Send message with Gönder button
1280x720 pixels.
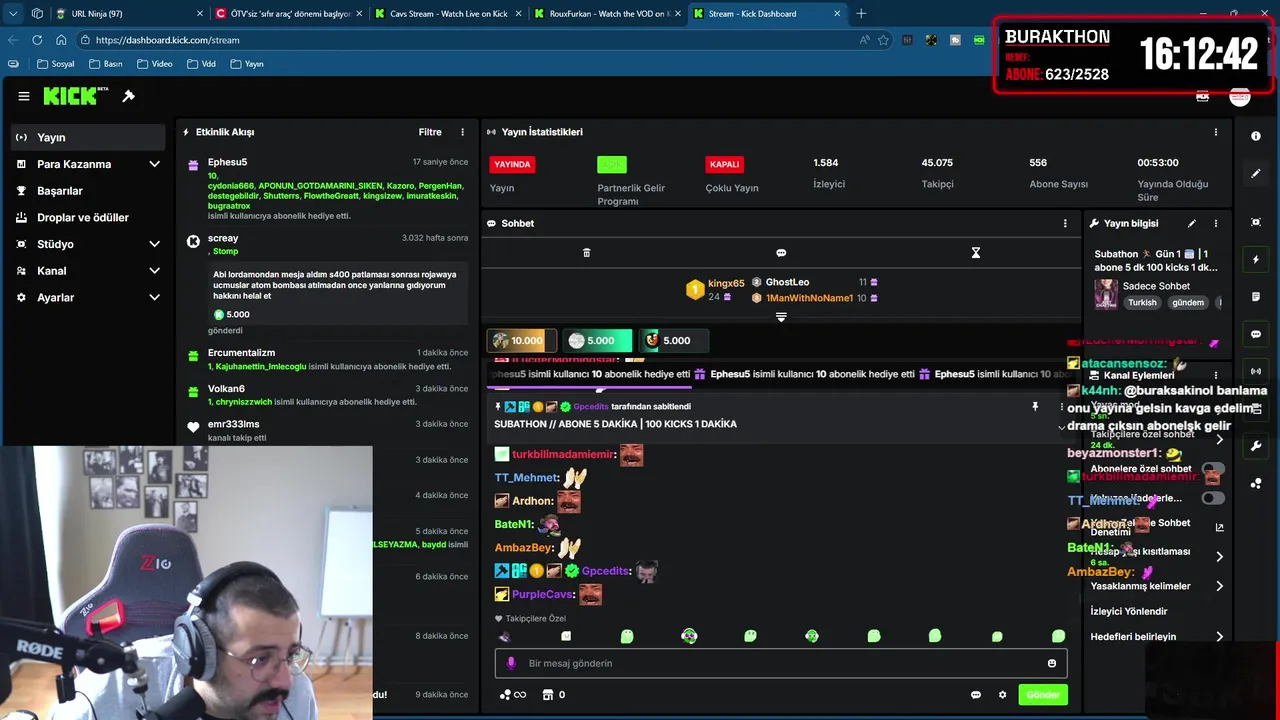tap(1043, 695)
